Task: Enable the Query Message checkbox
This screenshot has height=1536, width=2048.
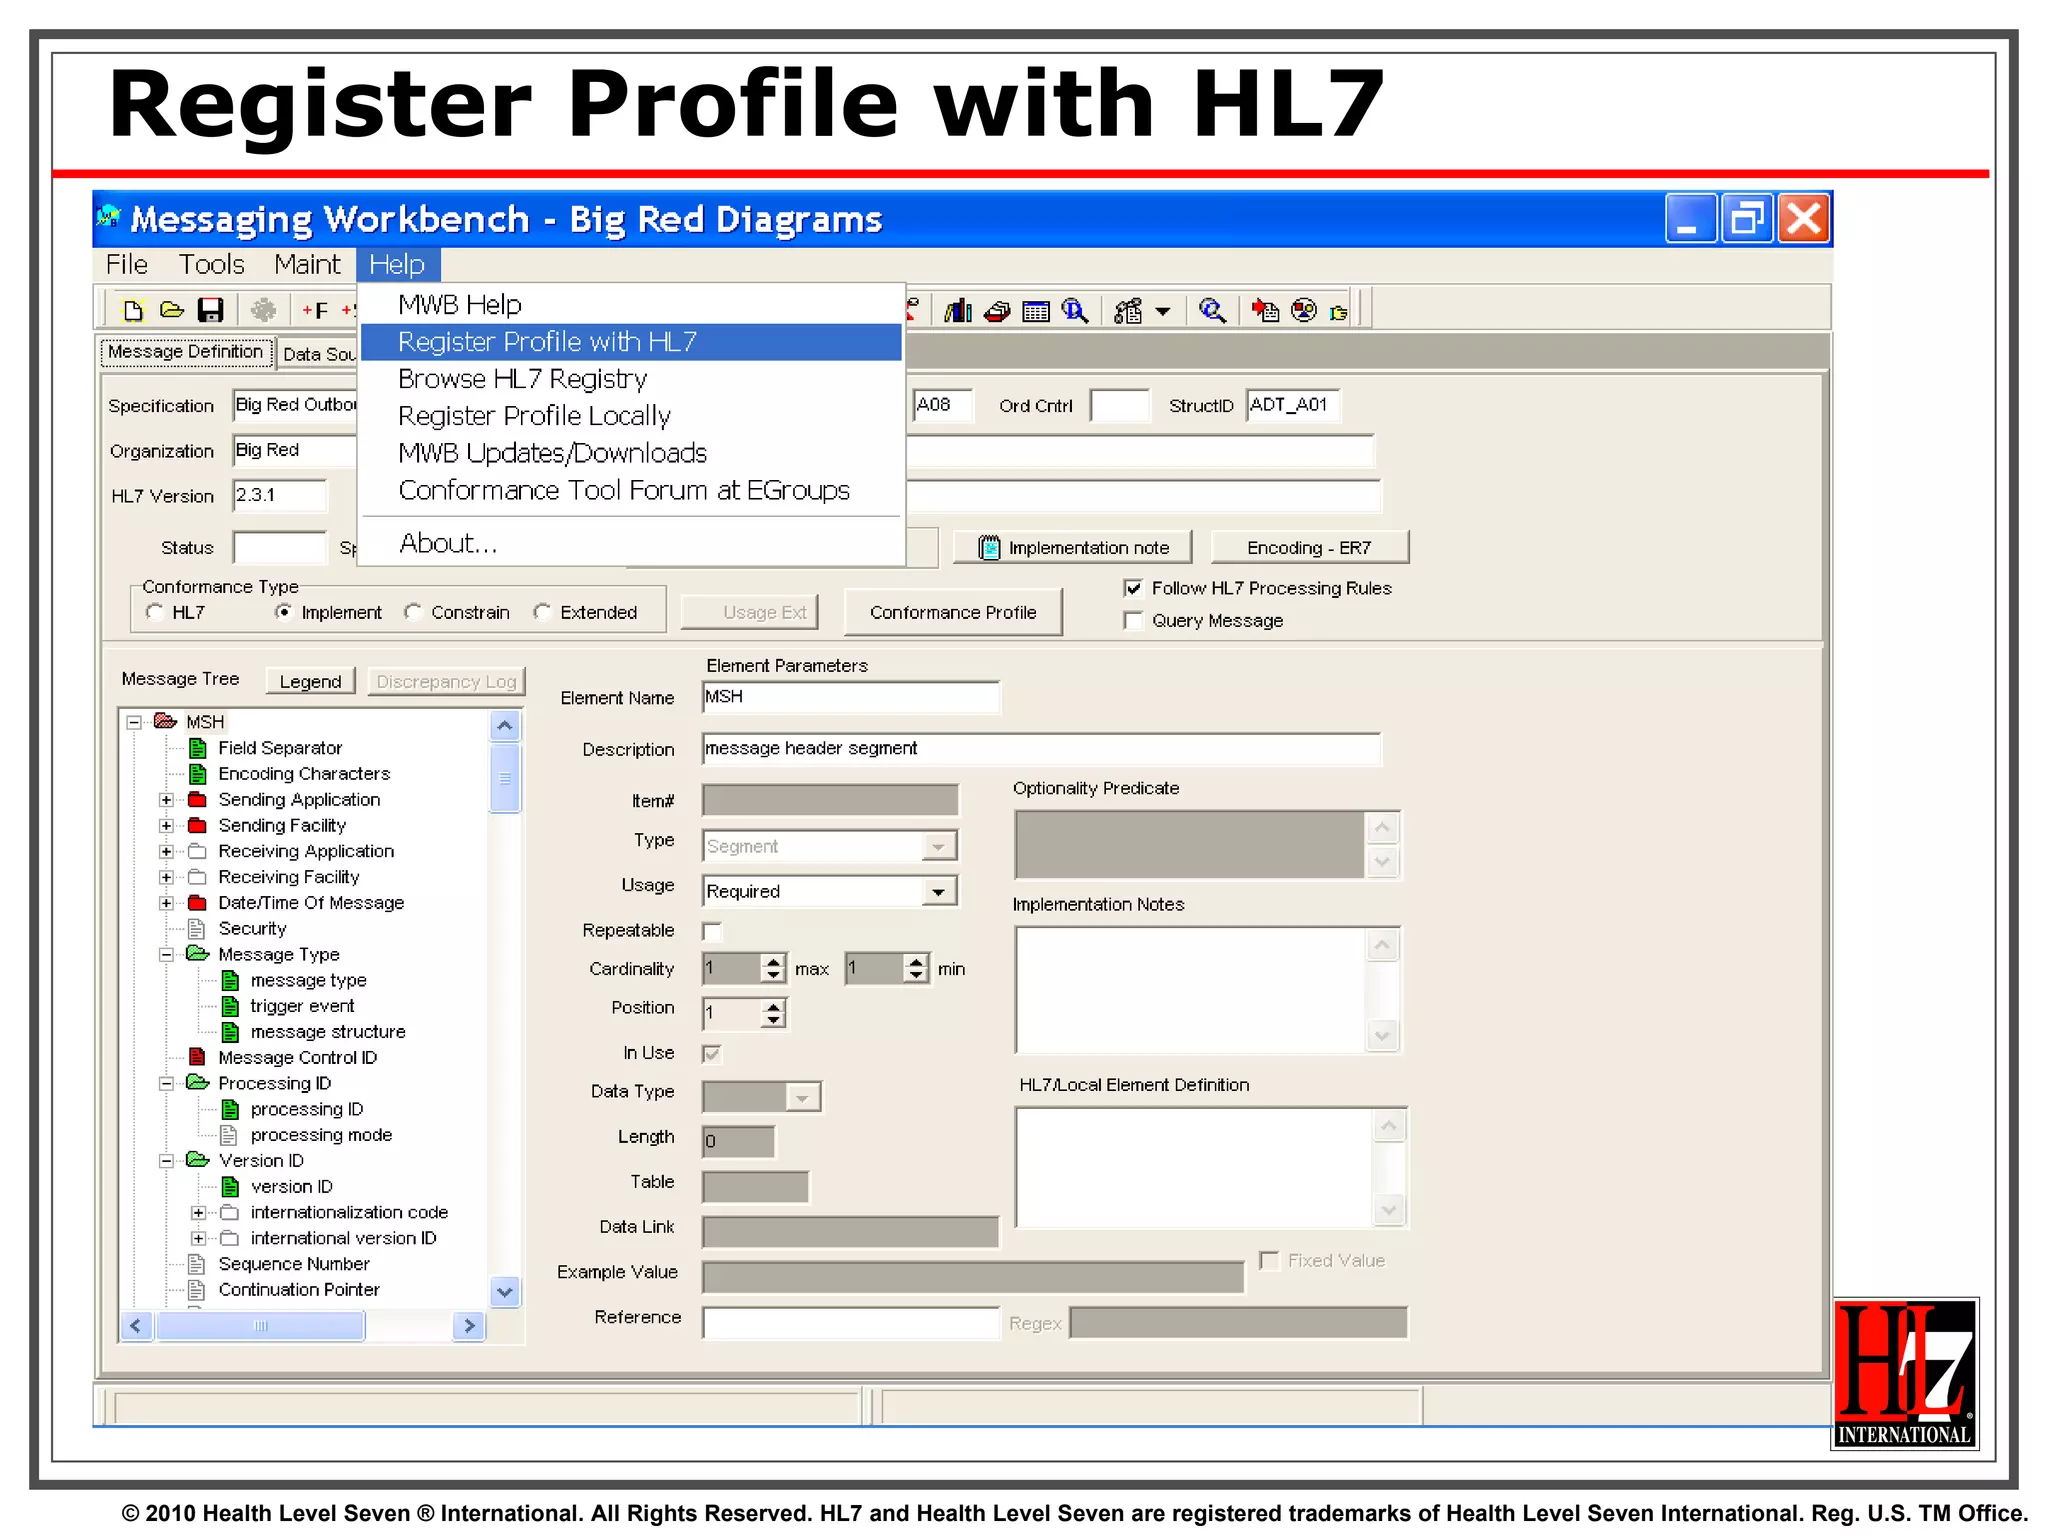Action: click(1133, 621)
